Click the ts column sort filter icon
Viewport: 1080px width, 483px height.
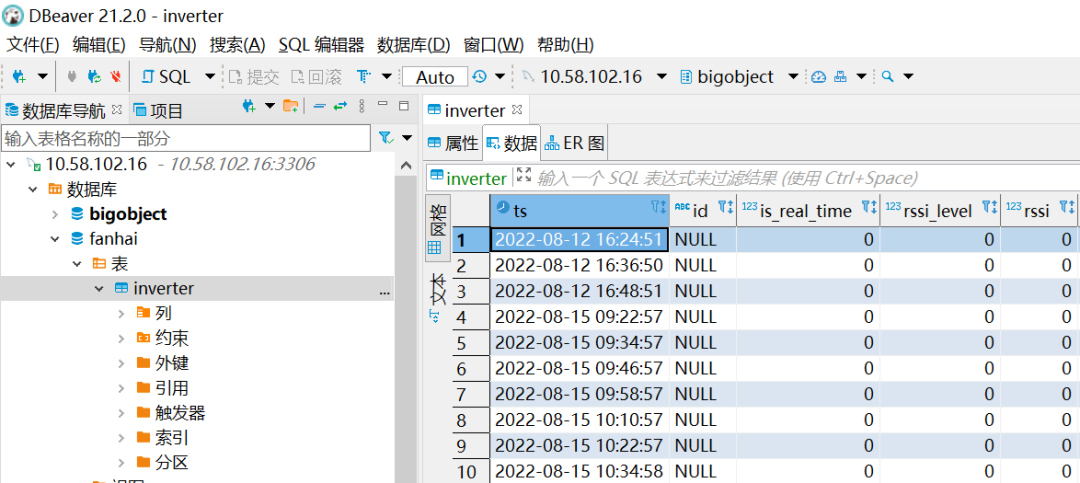tap(658, 207)
